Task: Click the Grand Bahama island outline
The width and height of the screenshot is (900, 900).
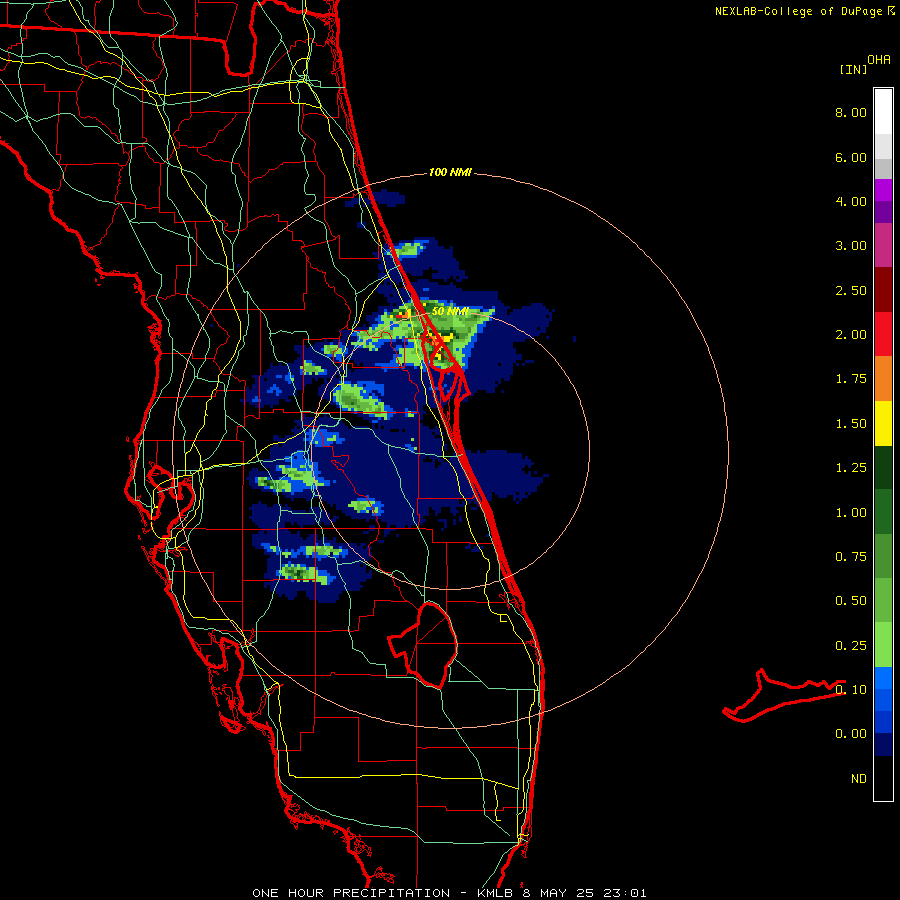Action: pos(784,696)
